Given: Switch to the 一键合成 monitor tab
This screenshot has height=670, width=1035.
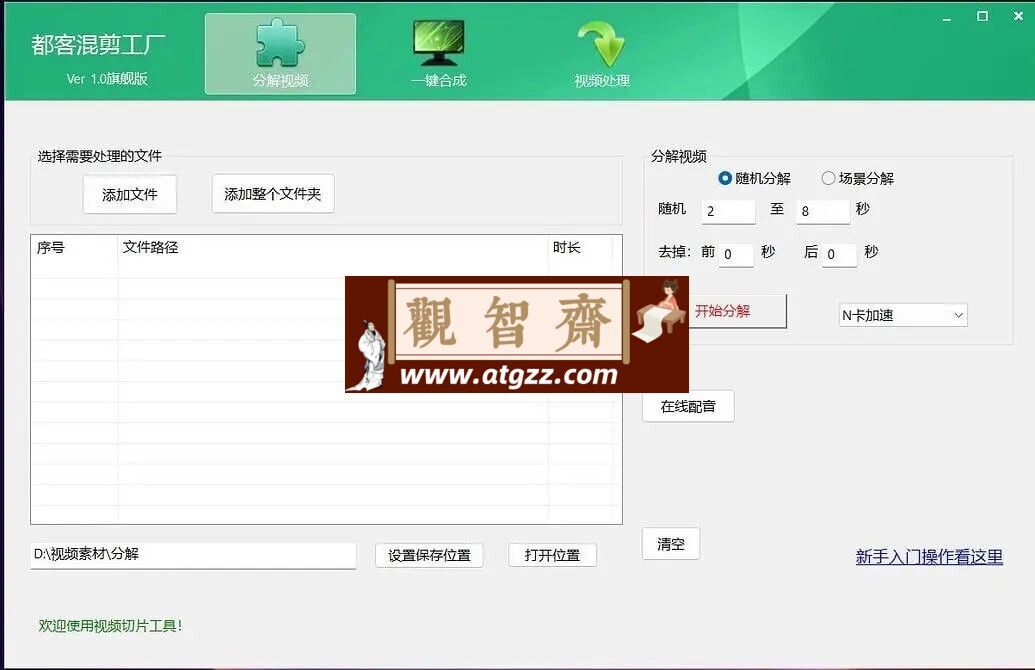Looking at the screenshot, I should pos(438,54).
